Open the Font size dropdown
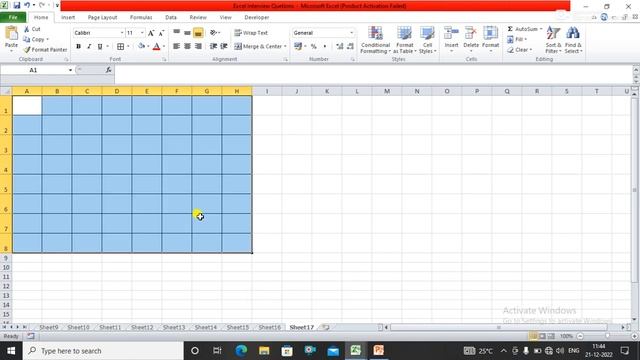The image size is (640, 360). click(142, 33)
